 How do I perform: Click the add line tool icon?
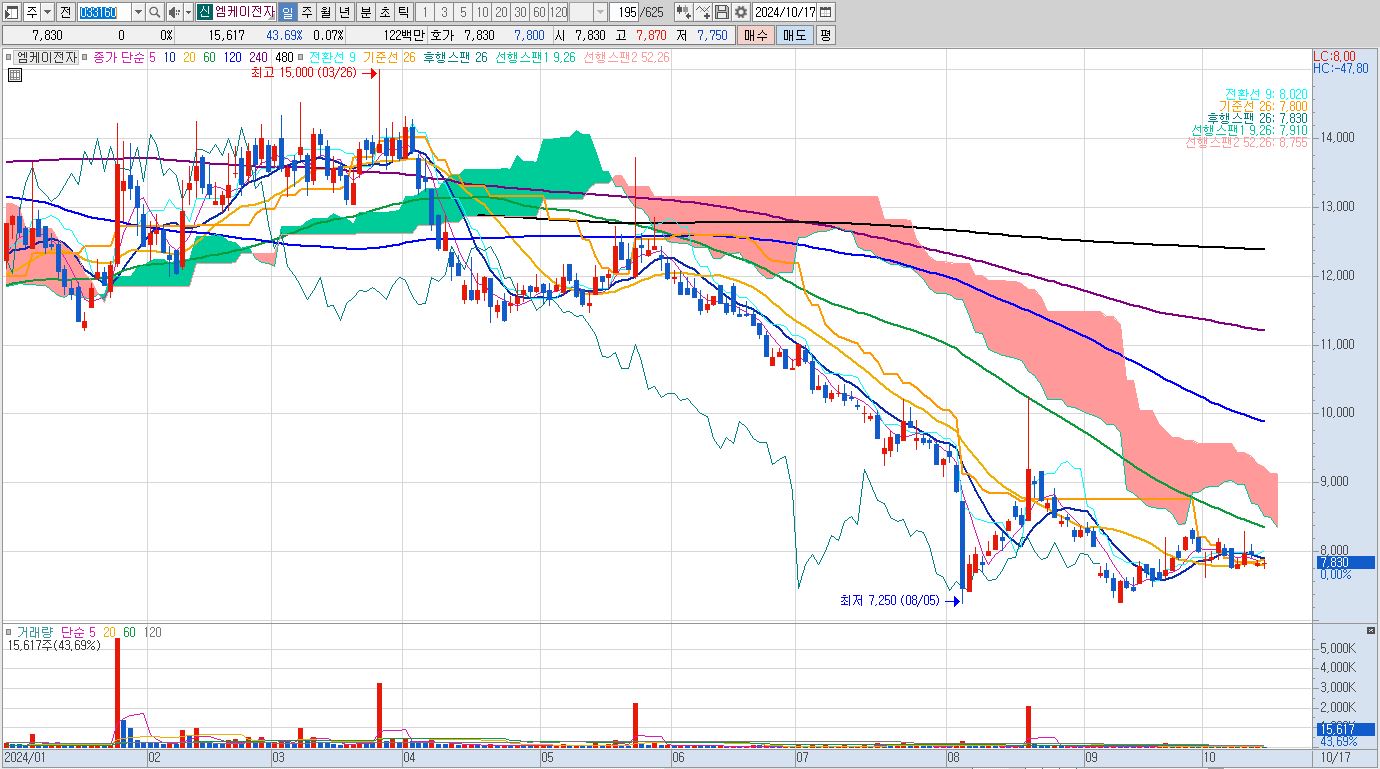703,12
